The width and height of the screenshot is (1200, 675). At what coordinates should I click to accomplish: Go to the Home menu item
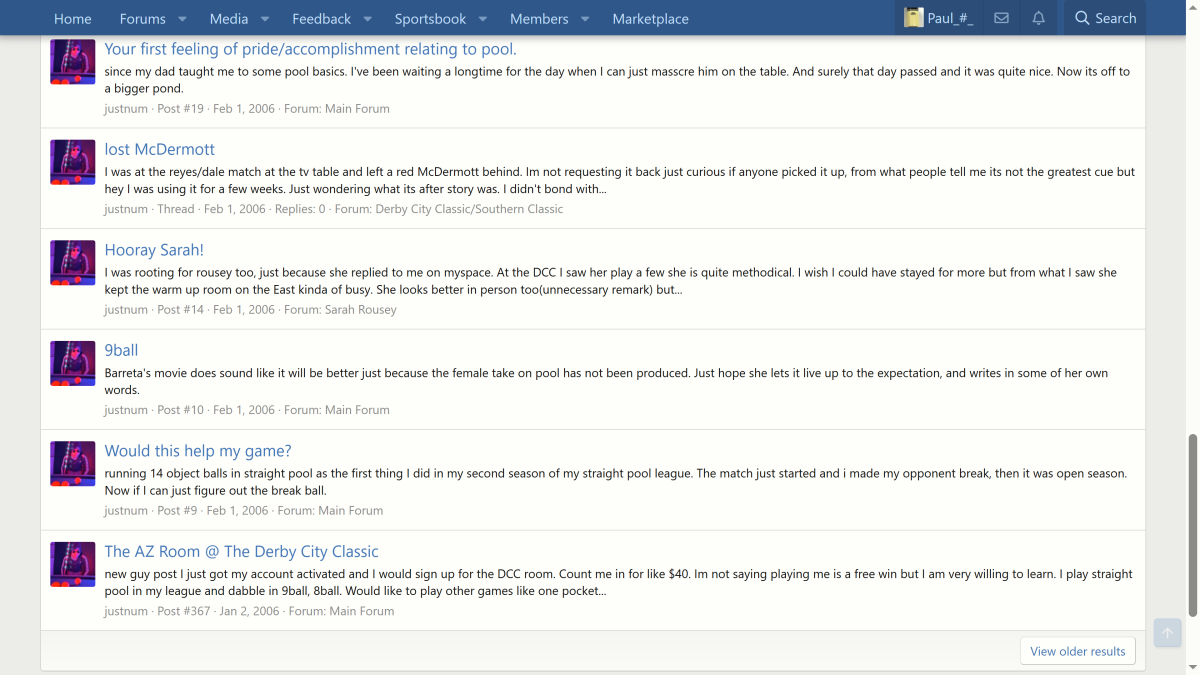tap(73, 19)
